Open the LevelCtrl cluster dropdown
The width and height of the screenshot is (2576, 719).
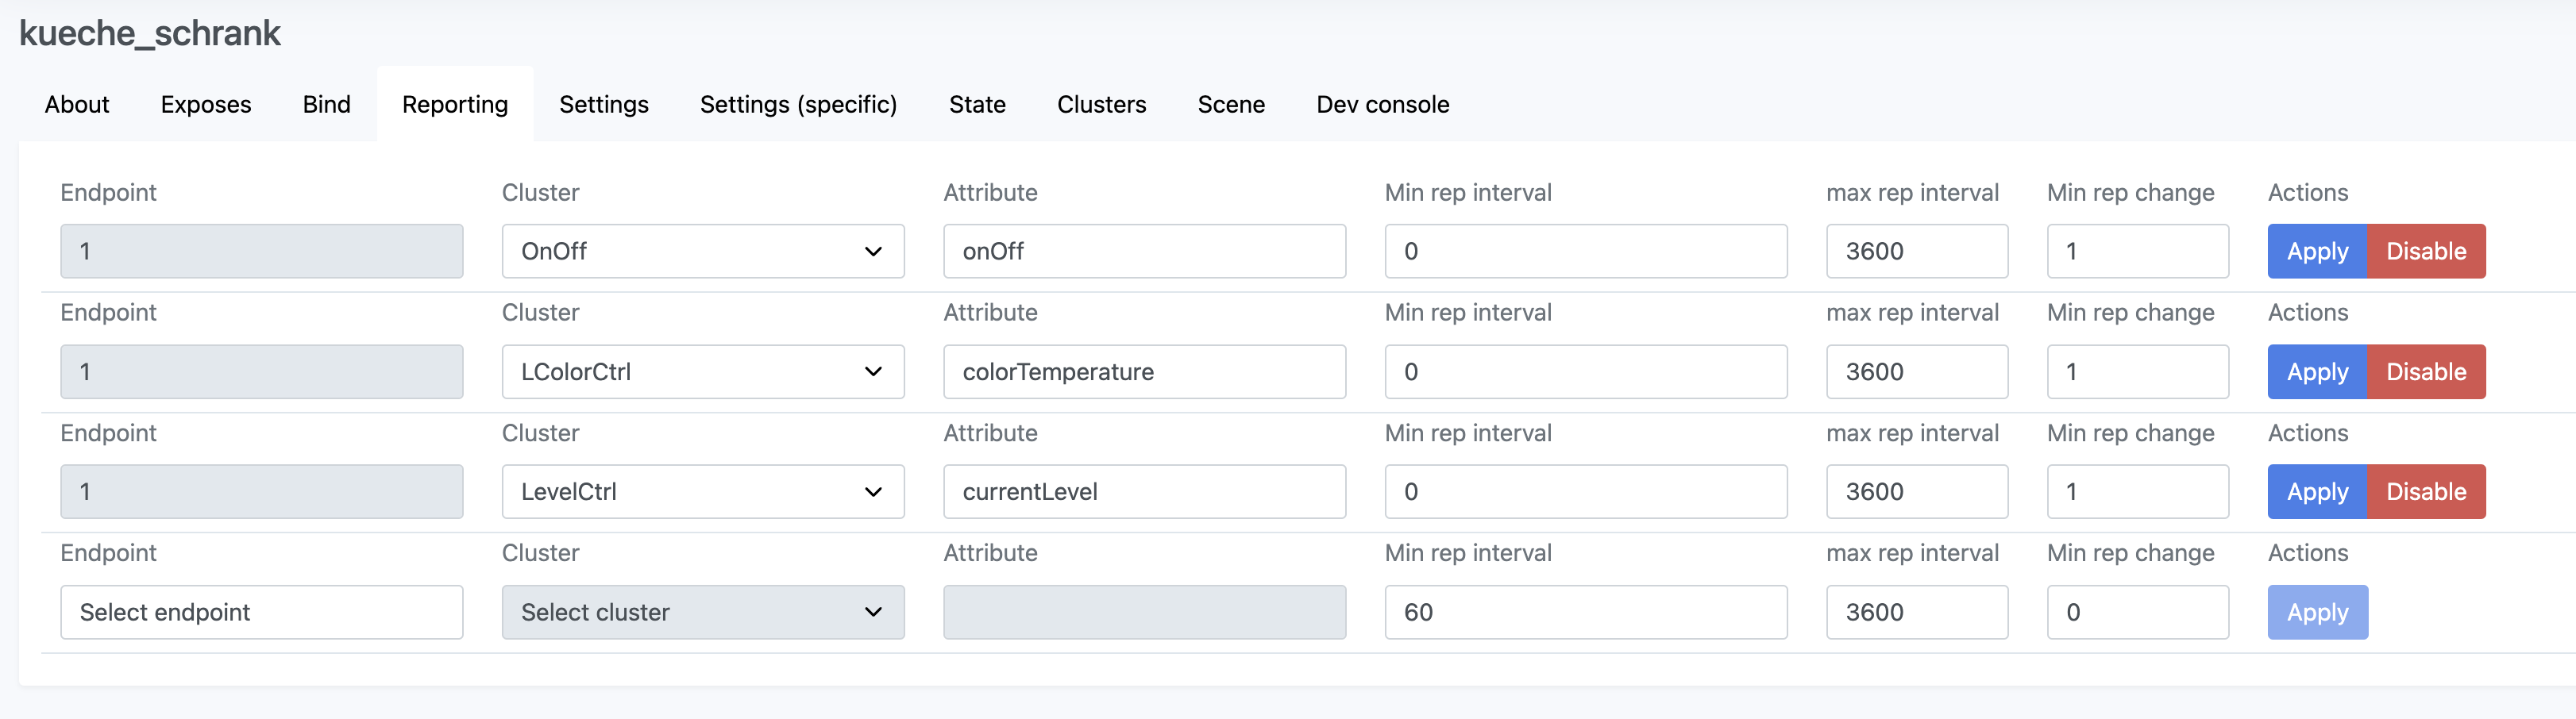pyautogui.click(x=702, y=492)
